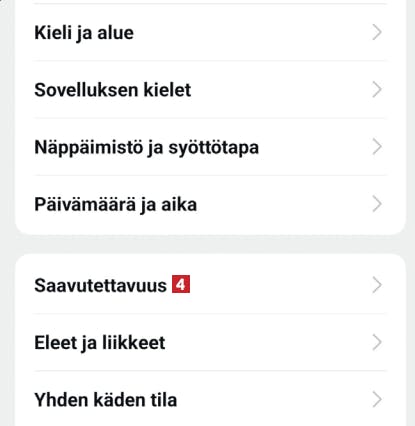Tap the arrow next to Sovelluksen kielet
Screen dimensions: 415x426
377,90
